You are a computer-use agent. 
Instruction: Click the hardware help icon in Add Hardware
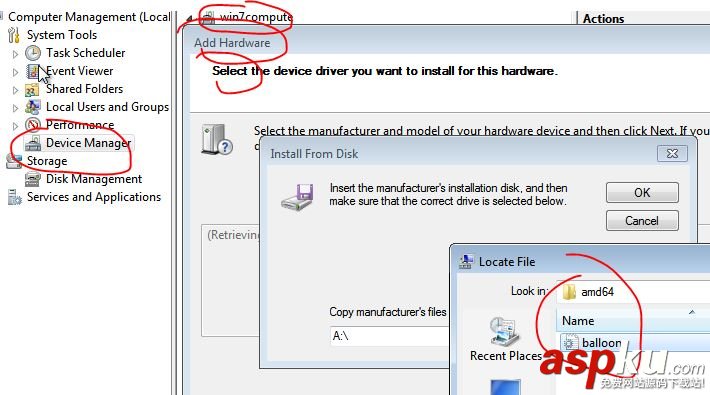click(217, 140)
